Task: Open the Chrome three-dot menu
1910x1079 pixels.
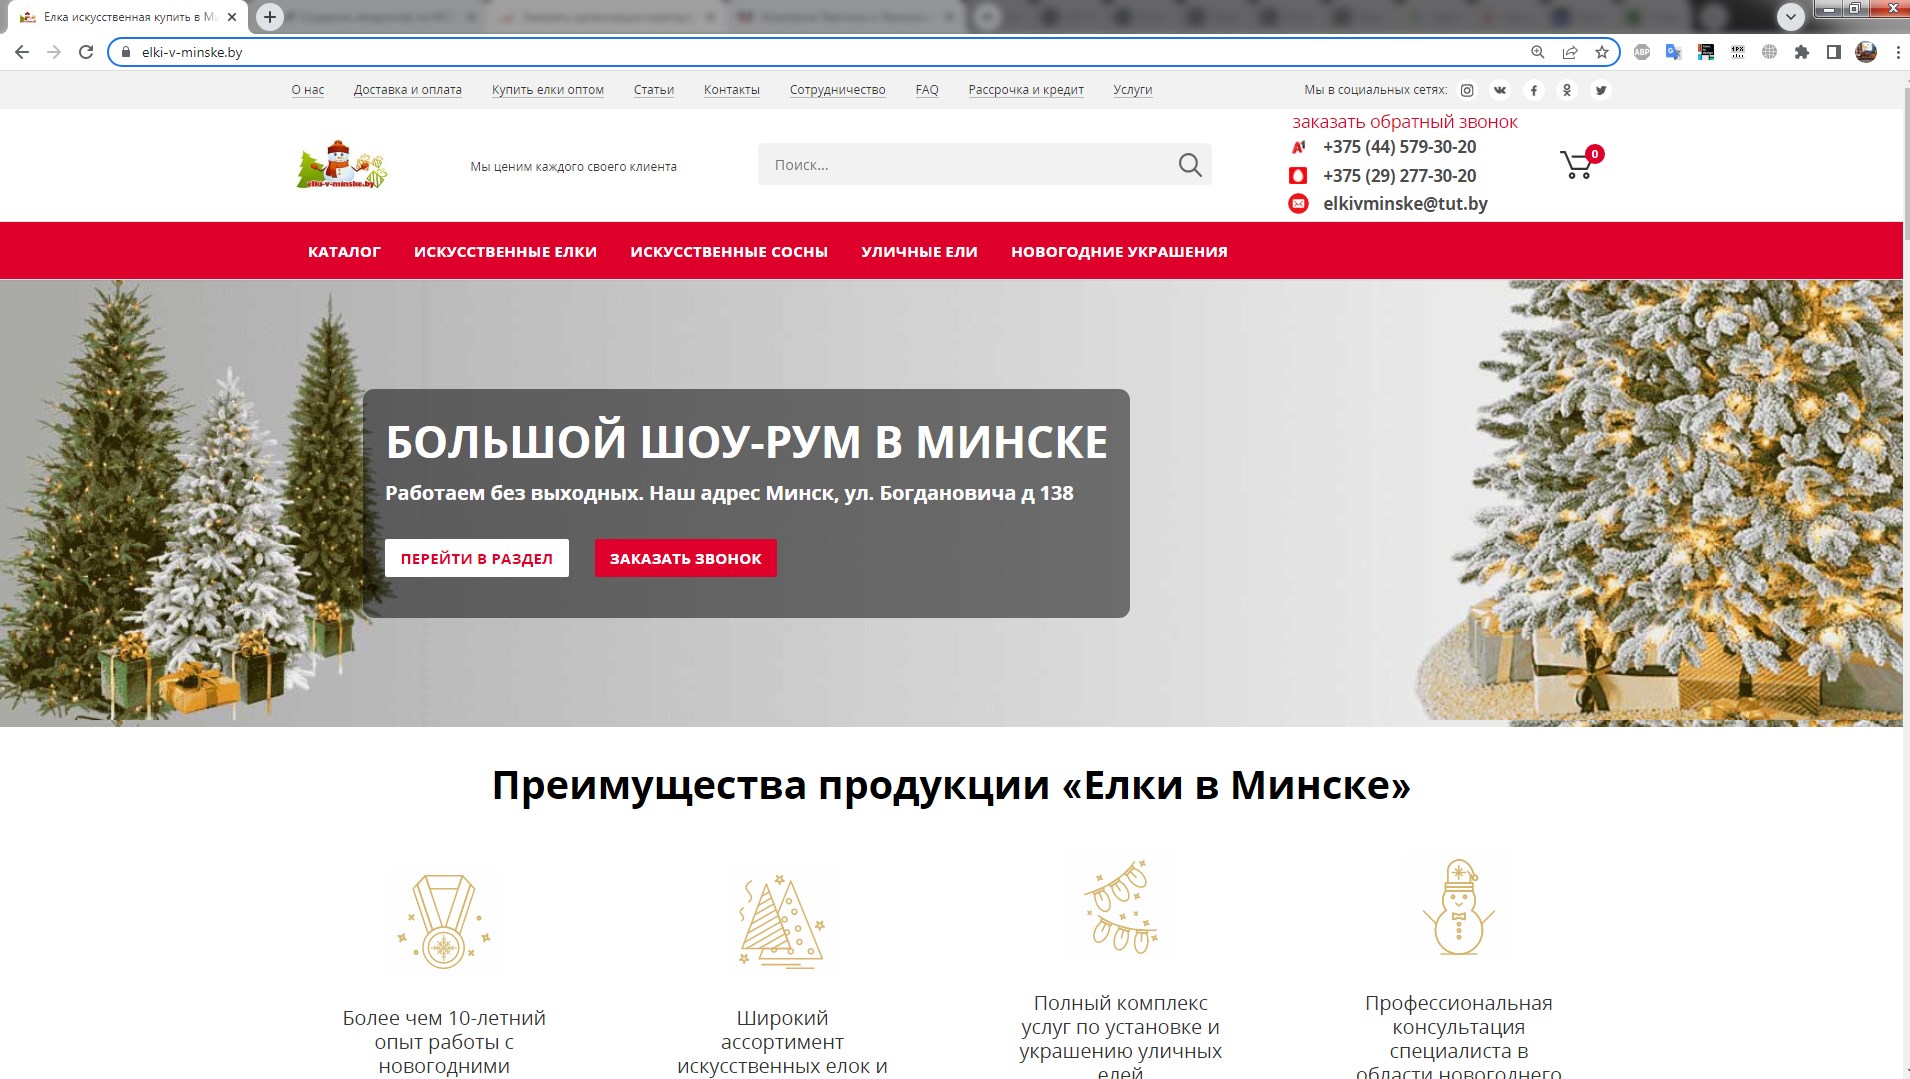Action: point(1897,52)
